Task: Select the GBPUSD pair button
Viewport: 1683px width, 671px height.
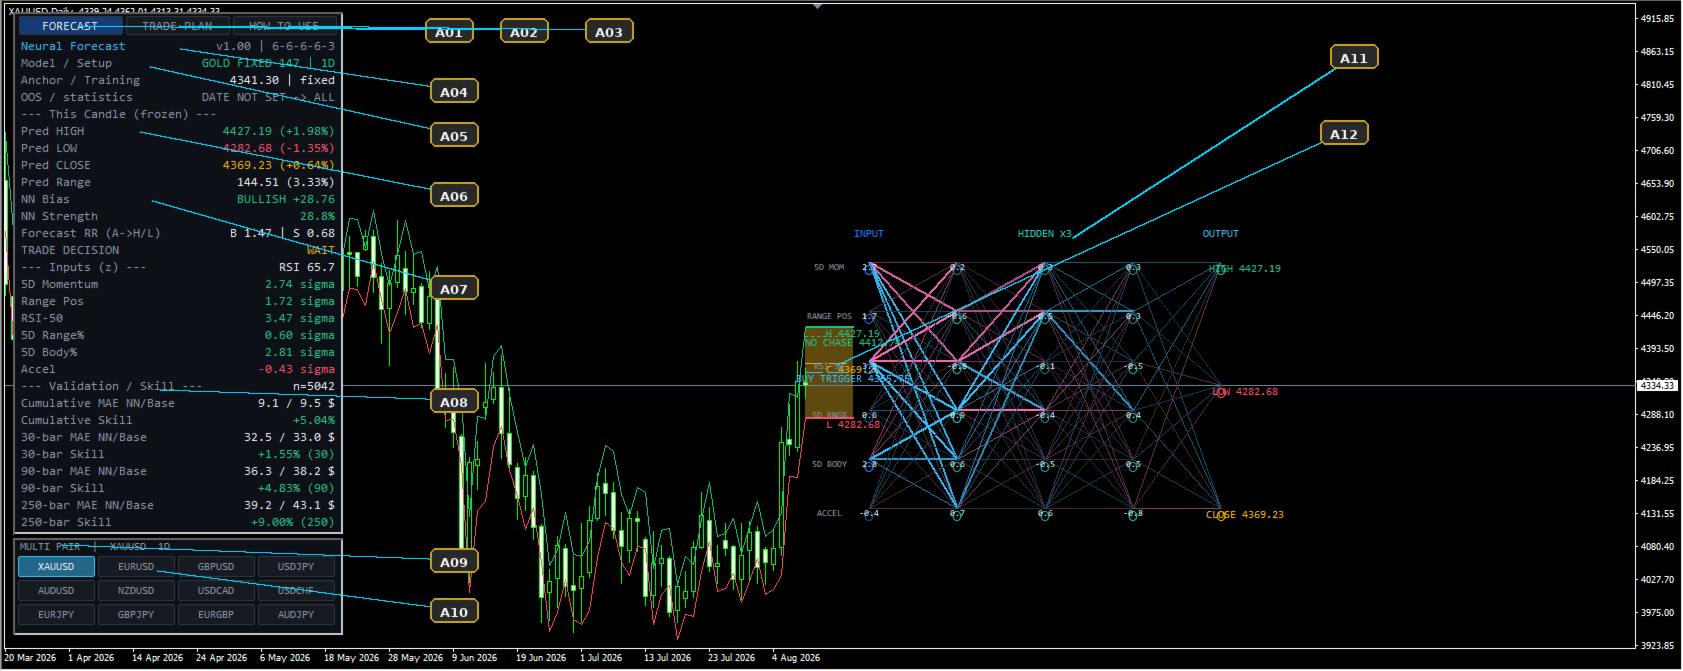Action: [x=216, y=567]
